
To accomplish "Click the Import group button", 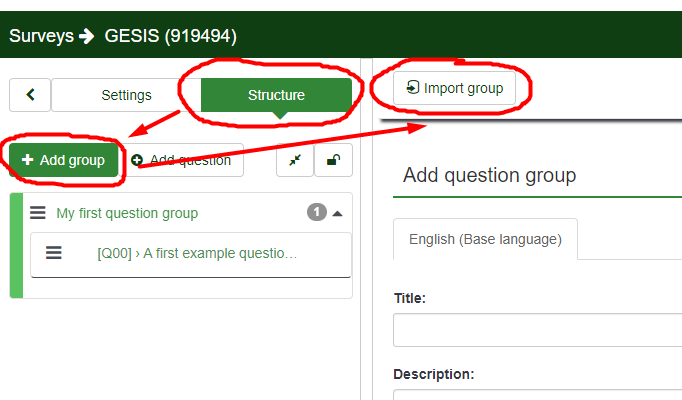I will click(x=454, y=88).
